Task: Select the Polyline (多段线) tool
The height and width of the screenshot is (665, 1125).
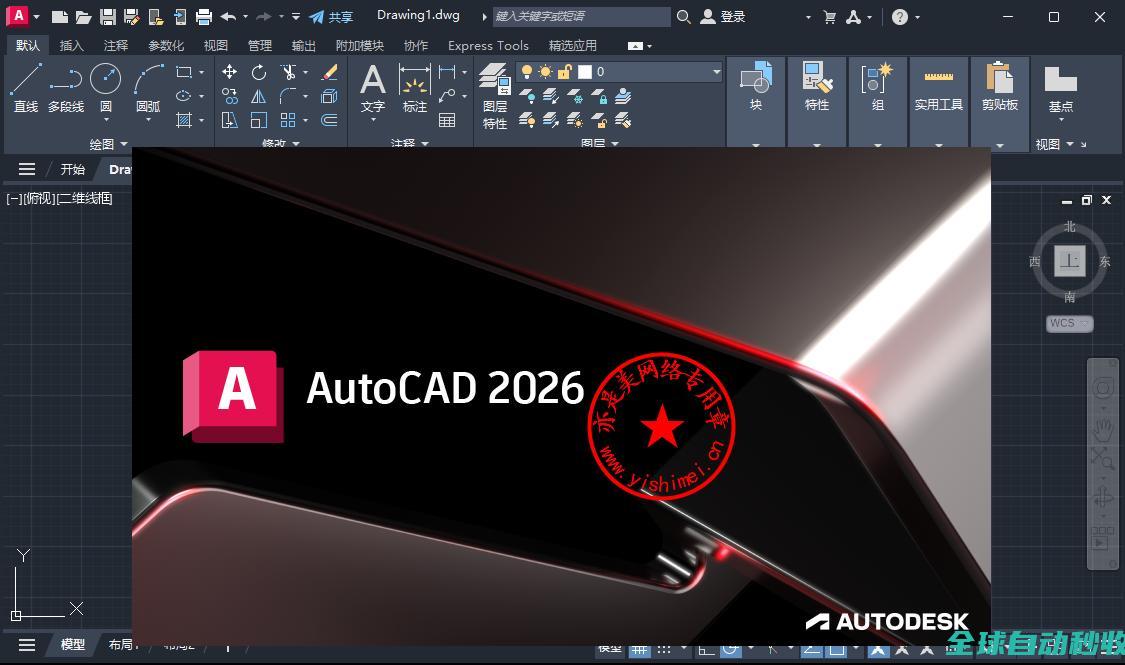Action: 66,85
